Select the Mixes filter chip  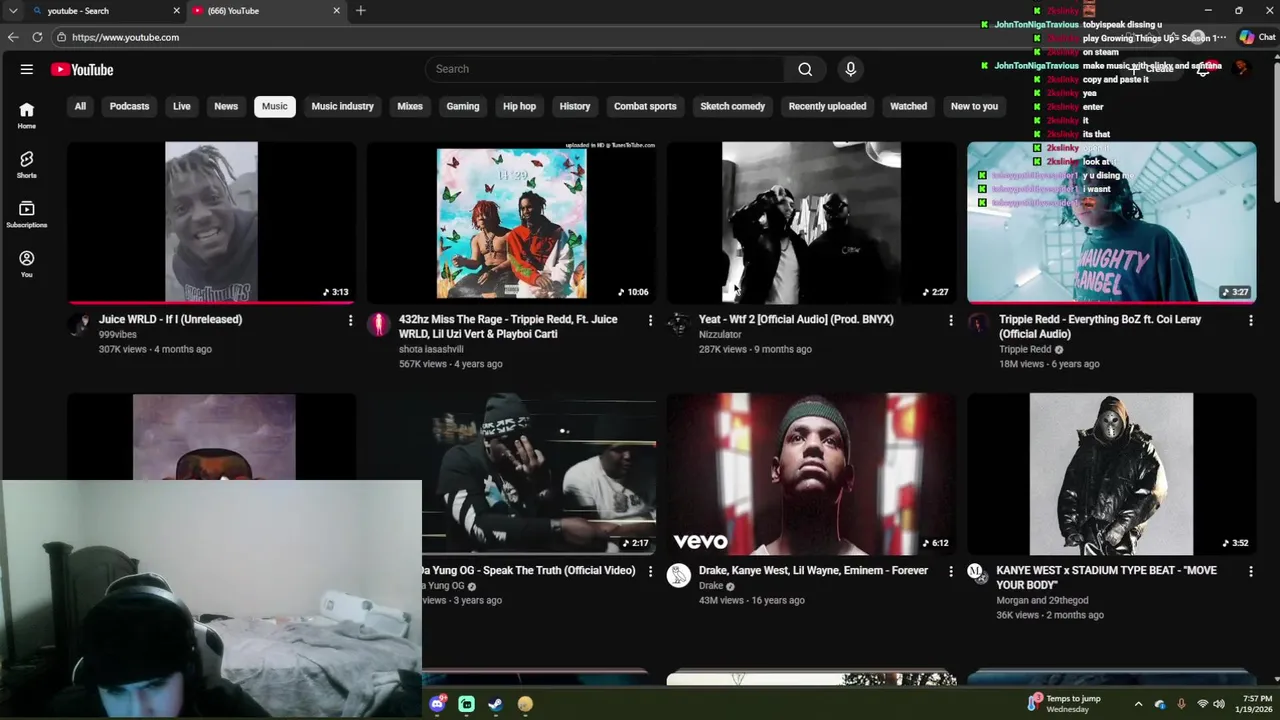coord(410,106)
